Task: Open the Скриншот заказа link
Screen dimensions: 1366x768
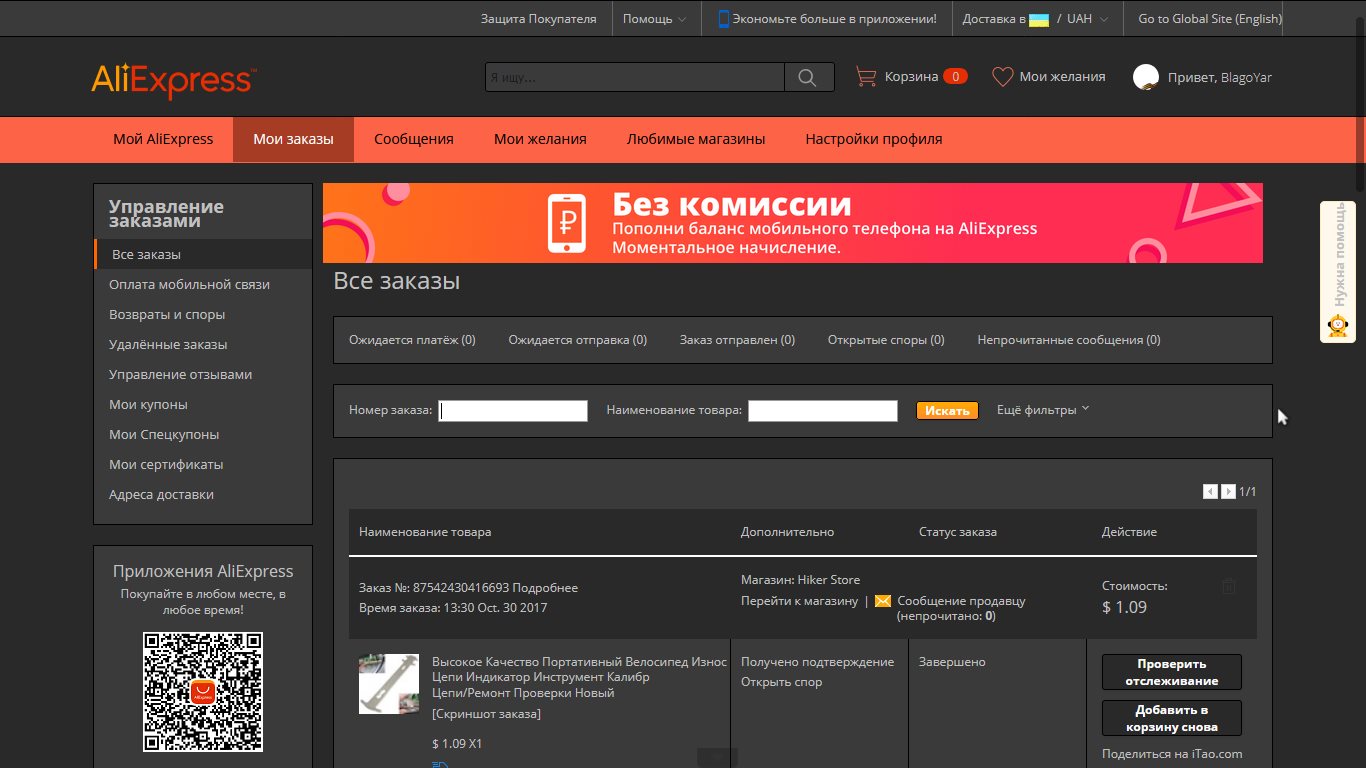Action: click(486, 714)
